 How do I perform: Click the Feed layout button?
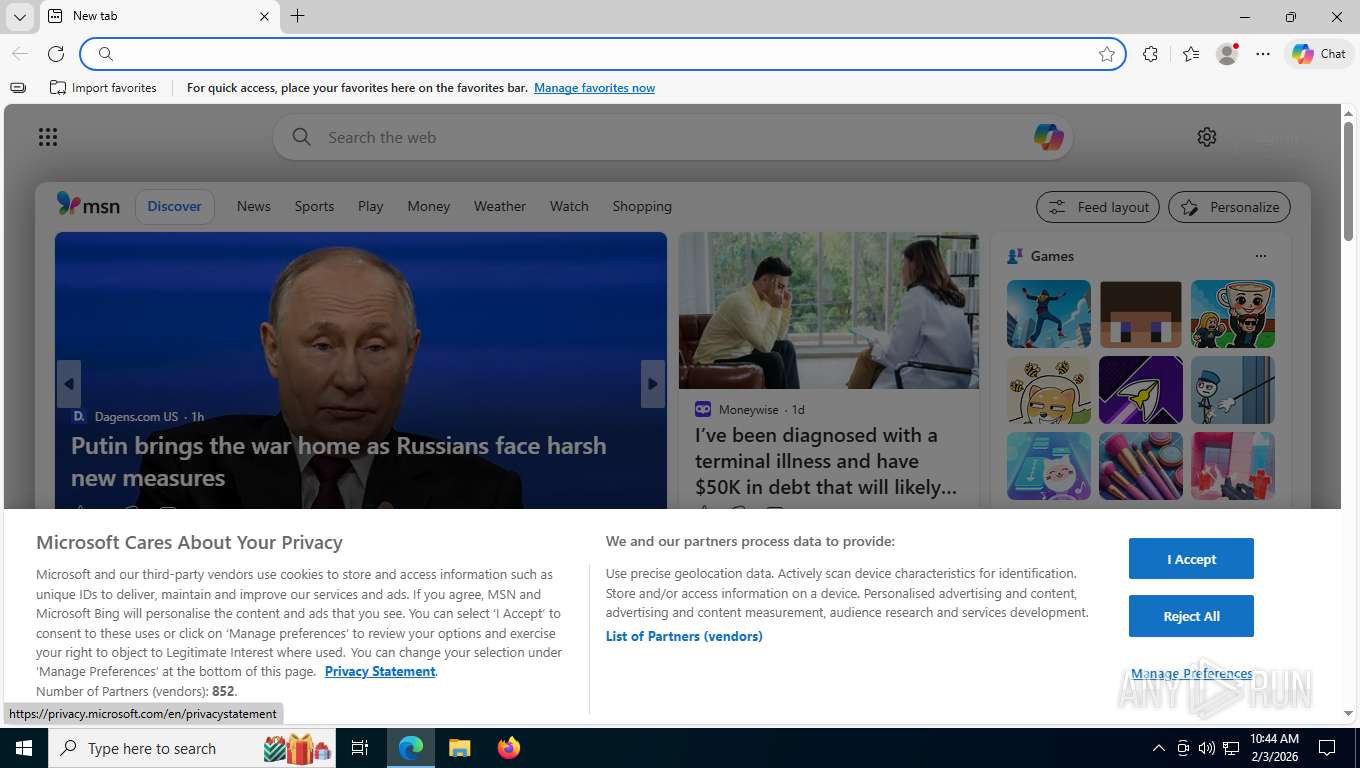pyautogui.click(x=1098, y=207)
